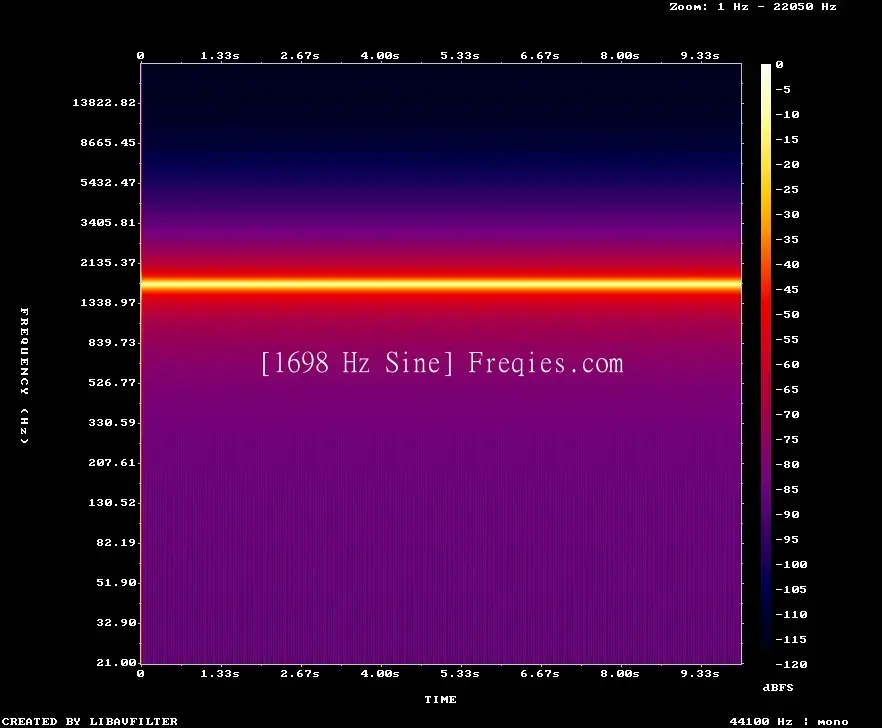The width and height of the screenshot is (882, 728).
Task: Click the FREQUENCY (Hz) axis title
Action: (24, 375)
